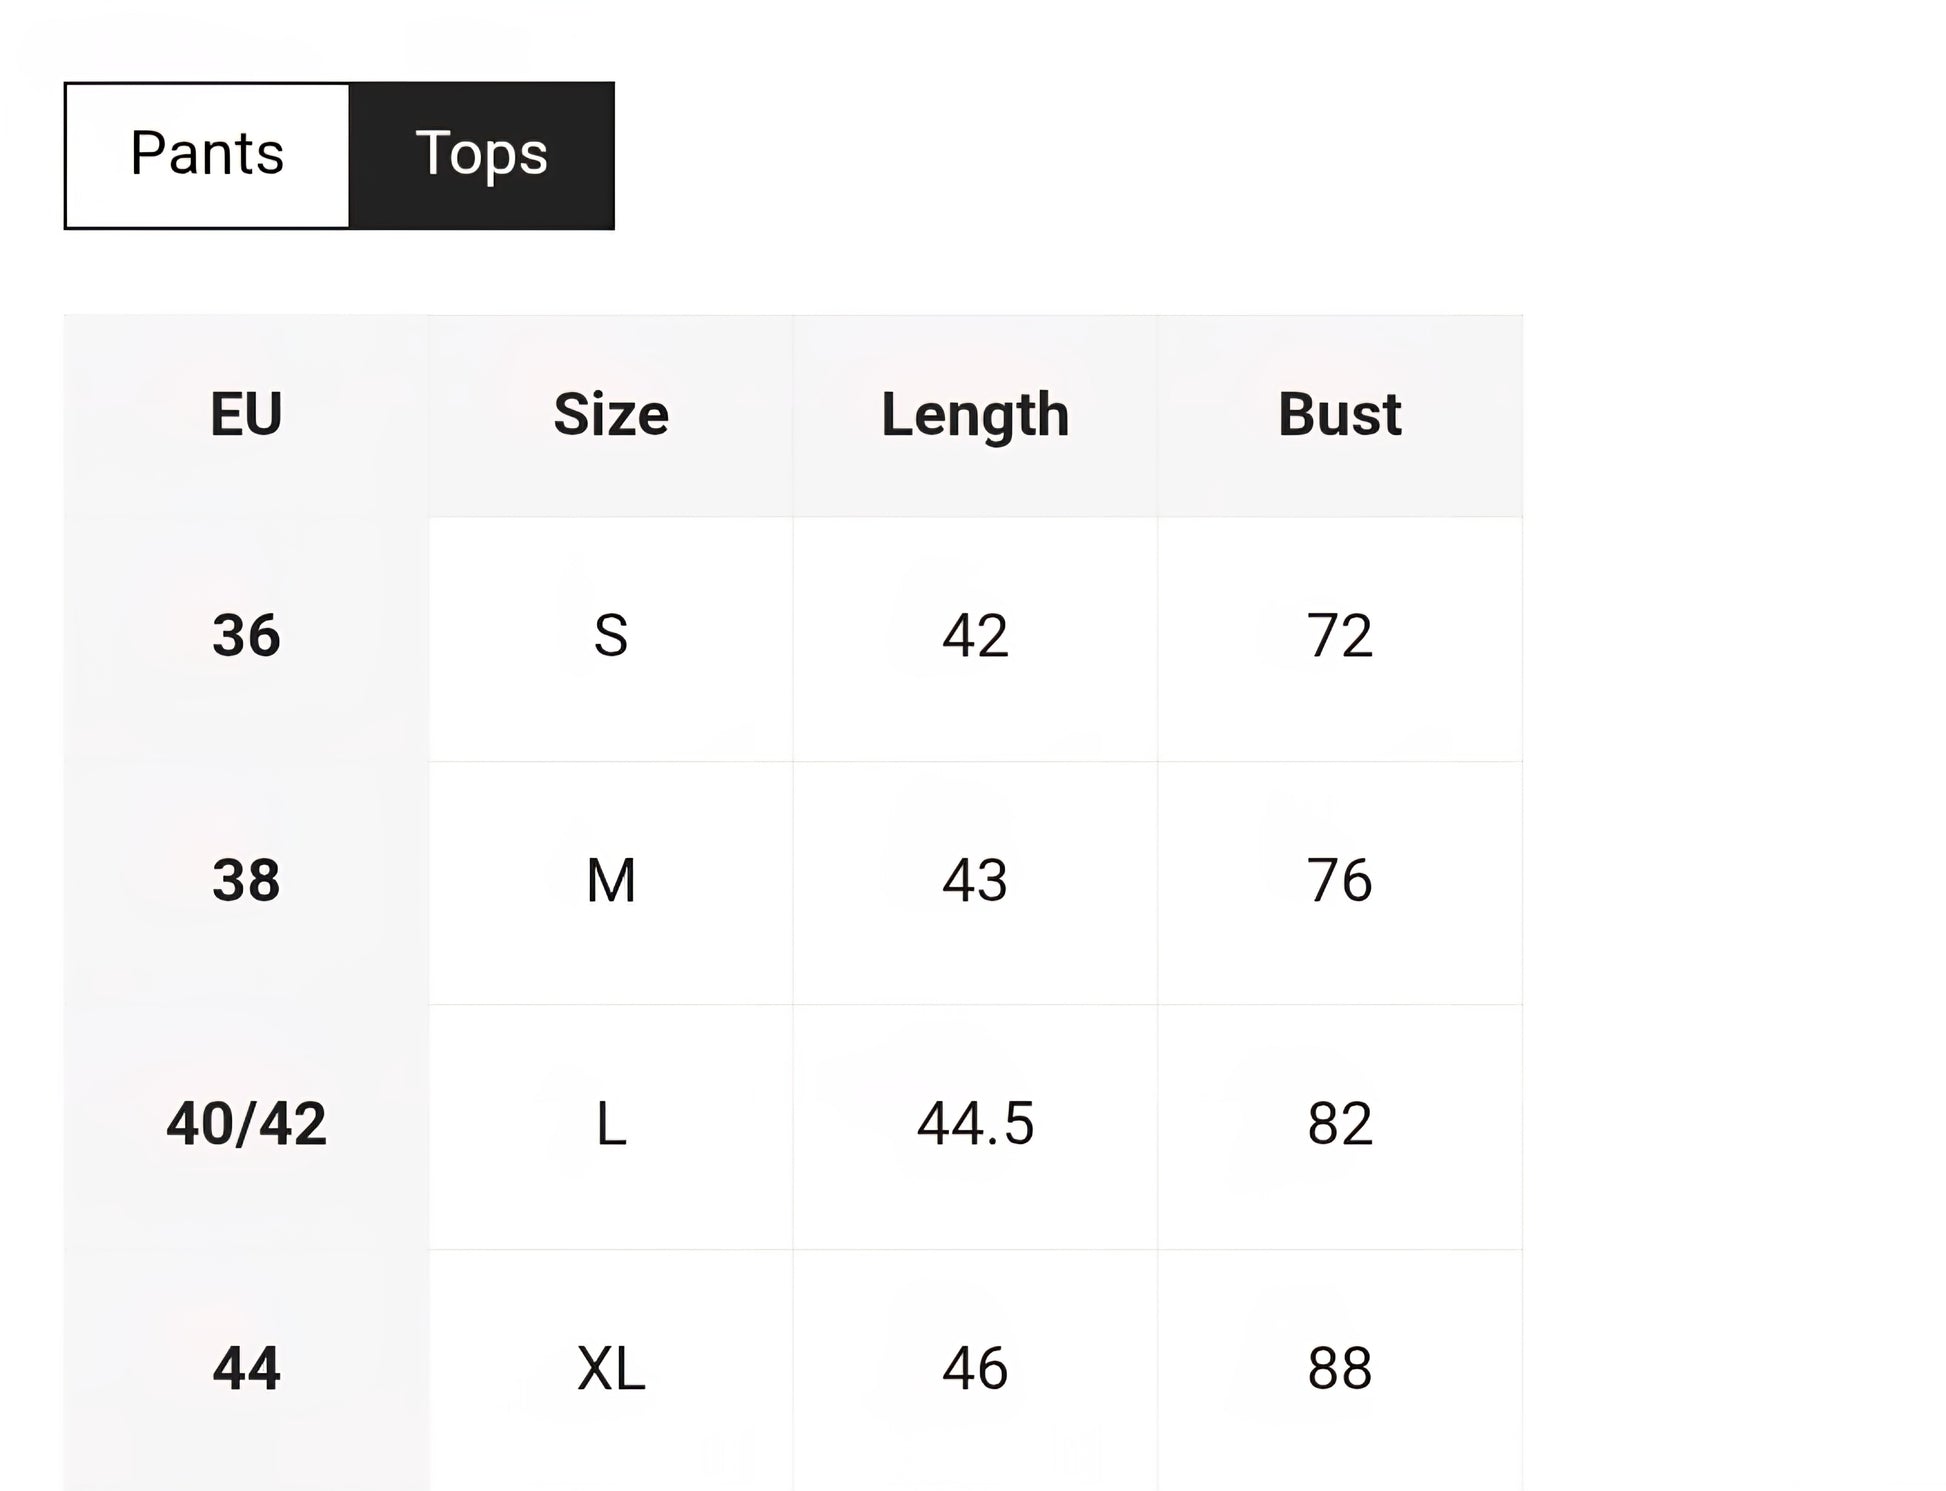Click the 44.5 length value
Screen dimensions: 1946x1491
tap(975, 1124)
